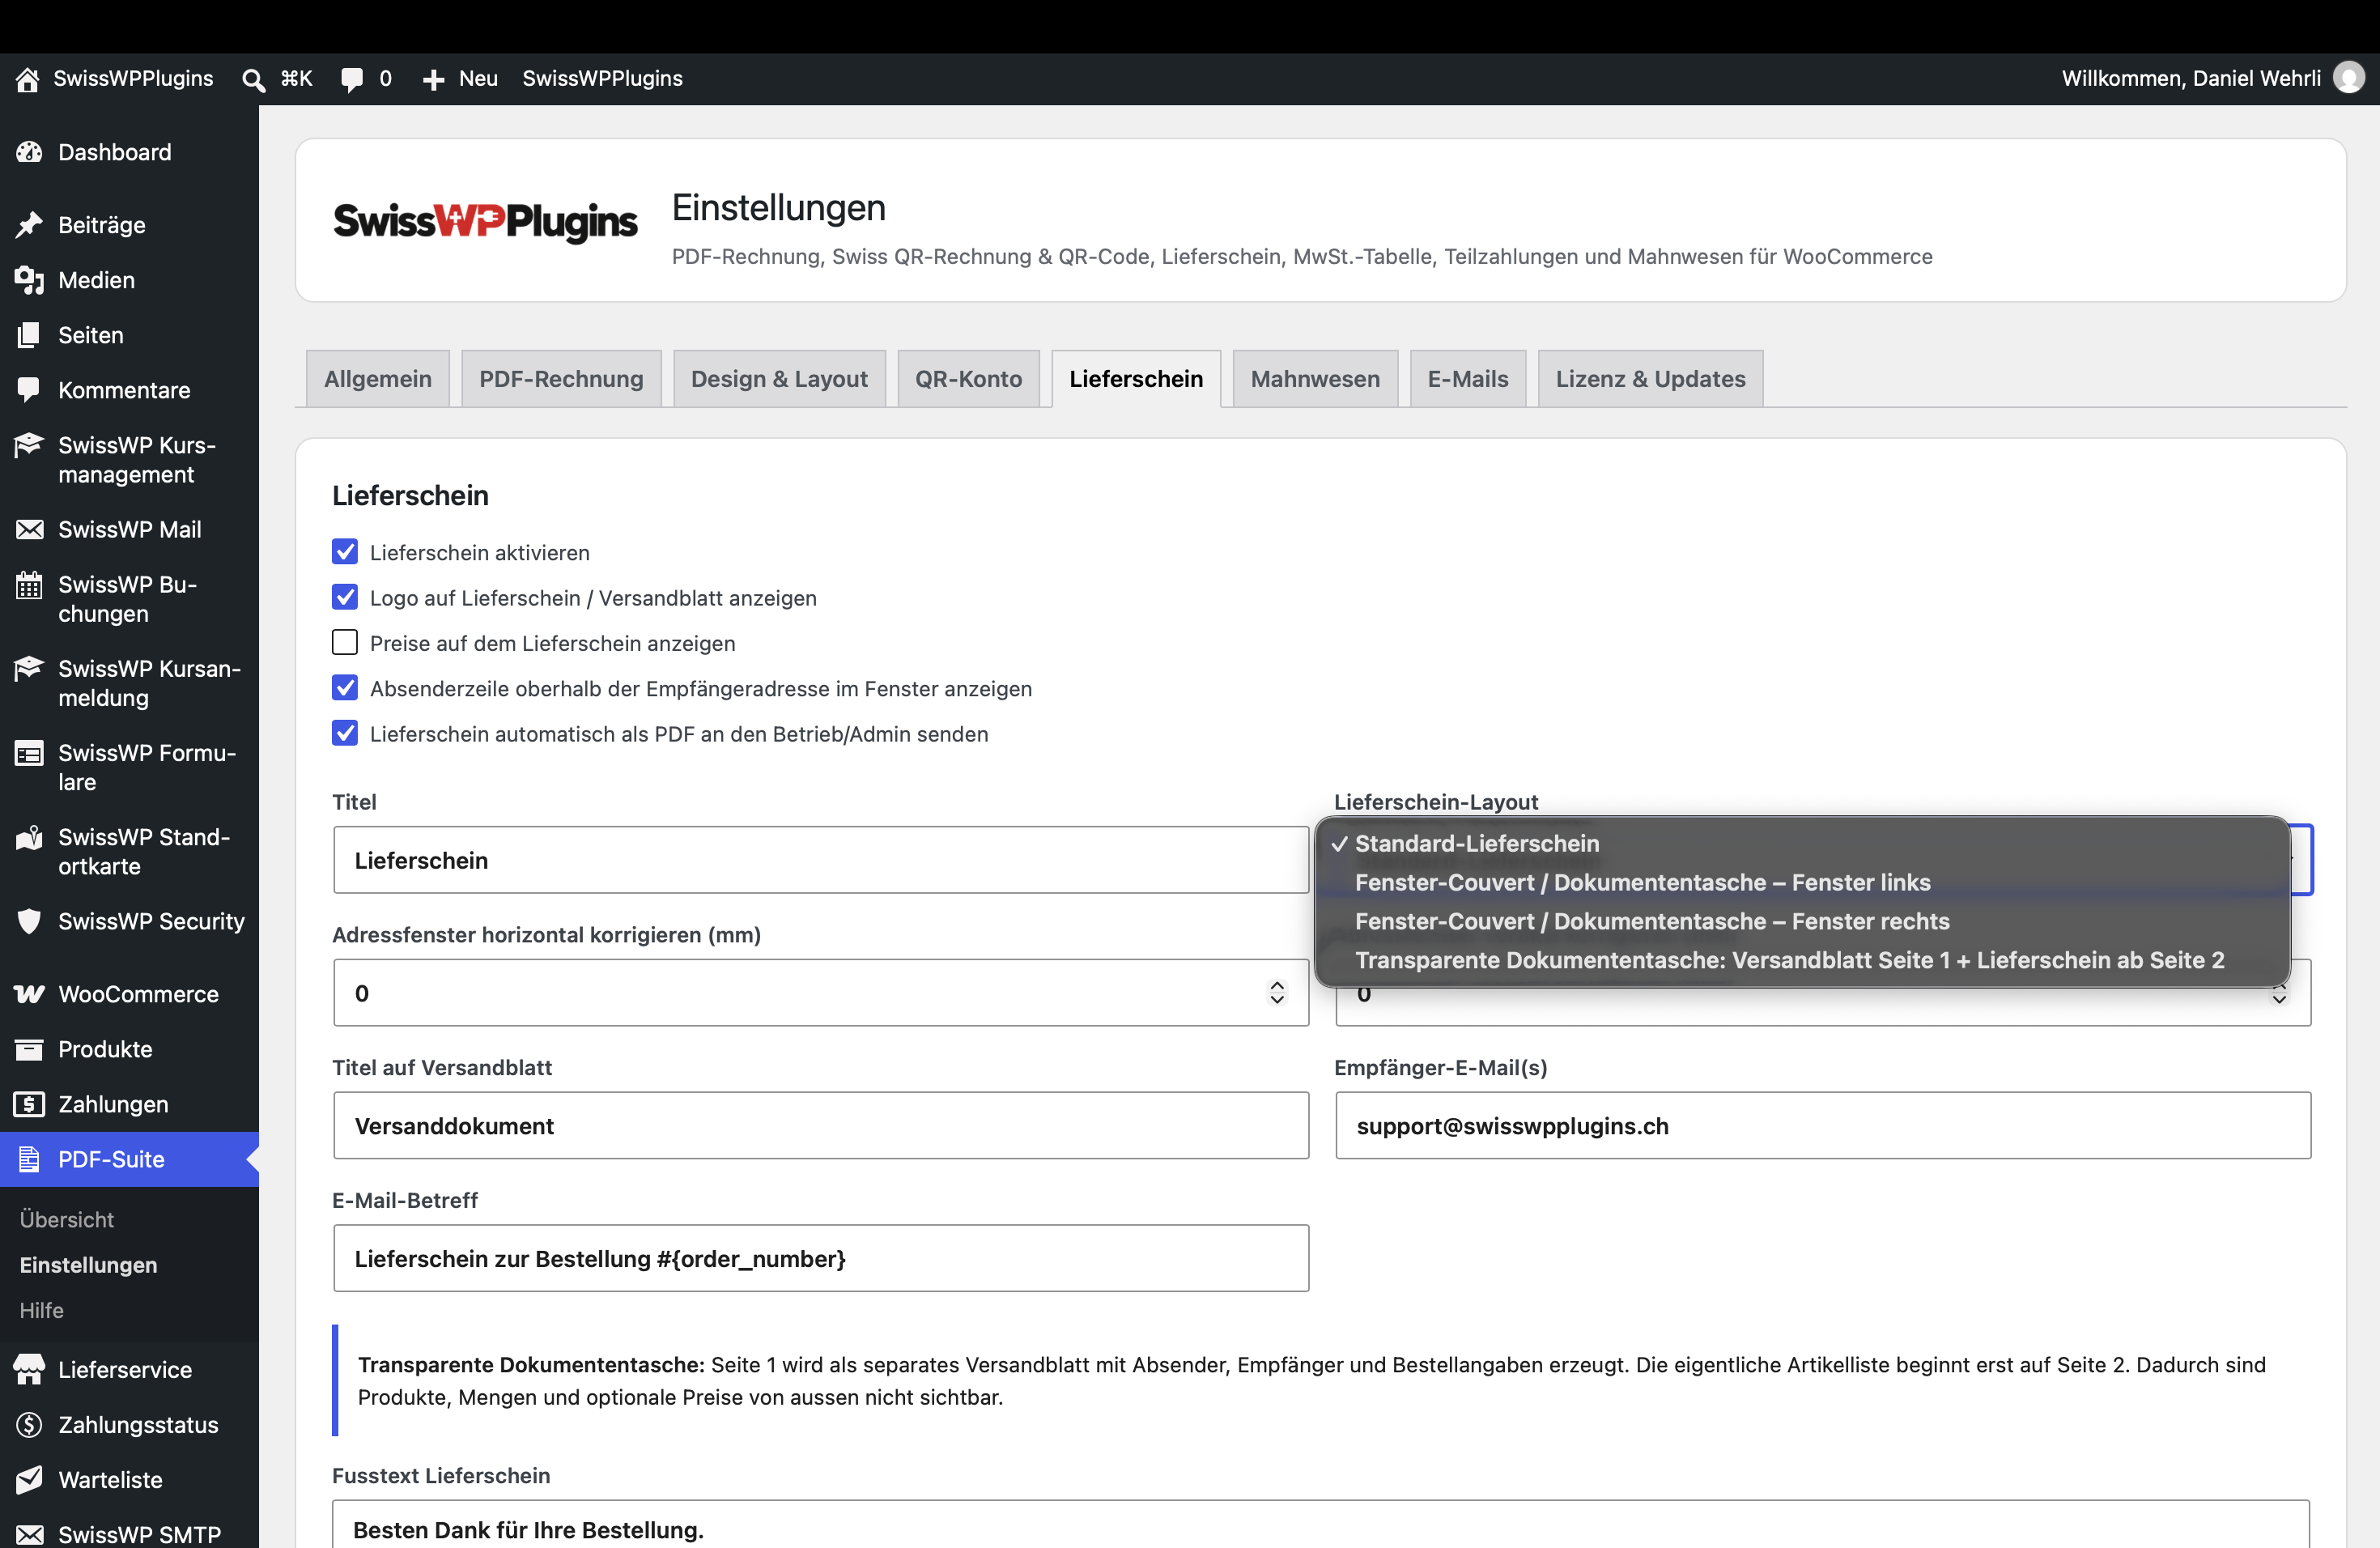2380x1548 pixels.
Task: Open the QR-Konto tab
Action: point(968,379)
